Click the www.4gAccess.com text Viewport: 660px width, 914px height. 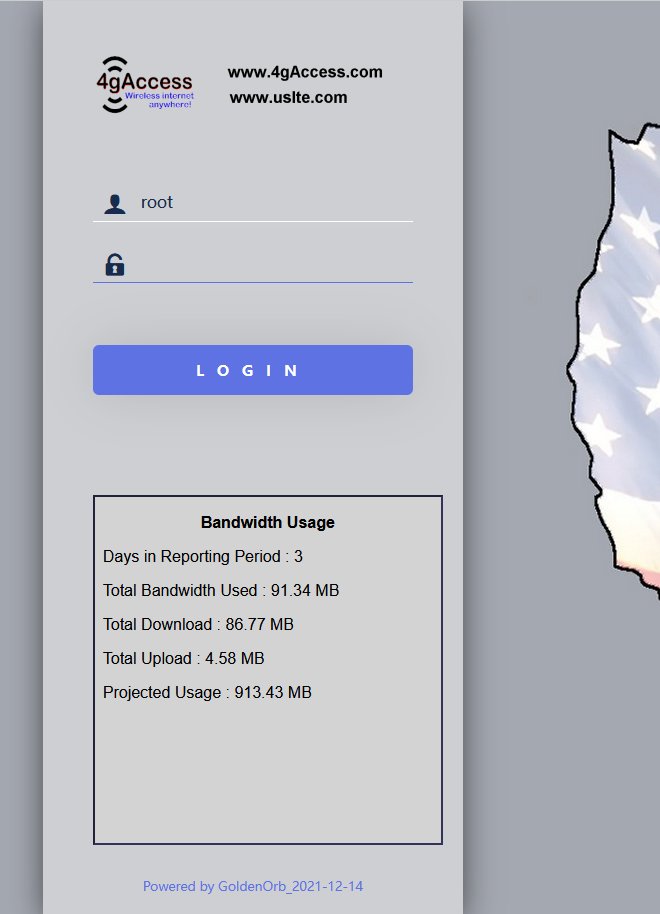coord(305,72)
